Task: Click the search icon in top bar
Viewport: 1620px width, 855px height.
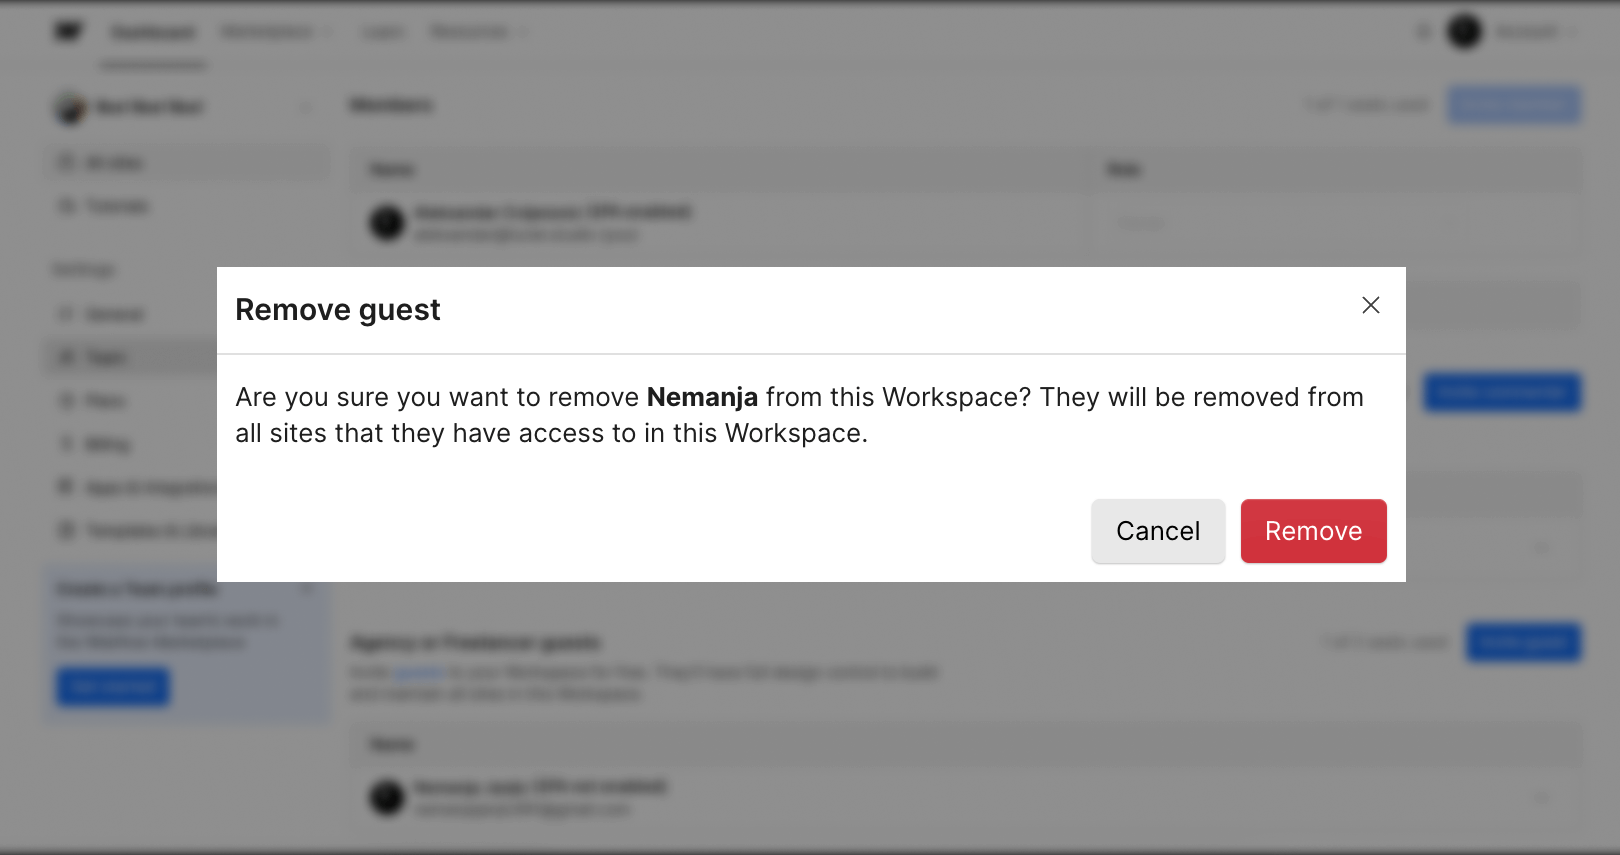Action: click(x=1423, y=33)
